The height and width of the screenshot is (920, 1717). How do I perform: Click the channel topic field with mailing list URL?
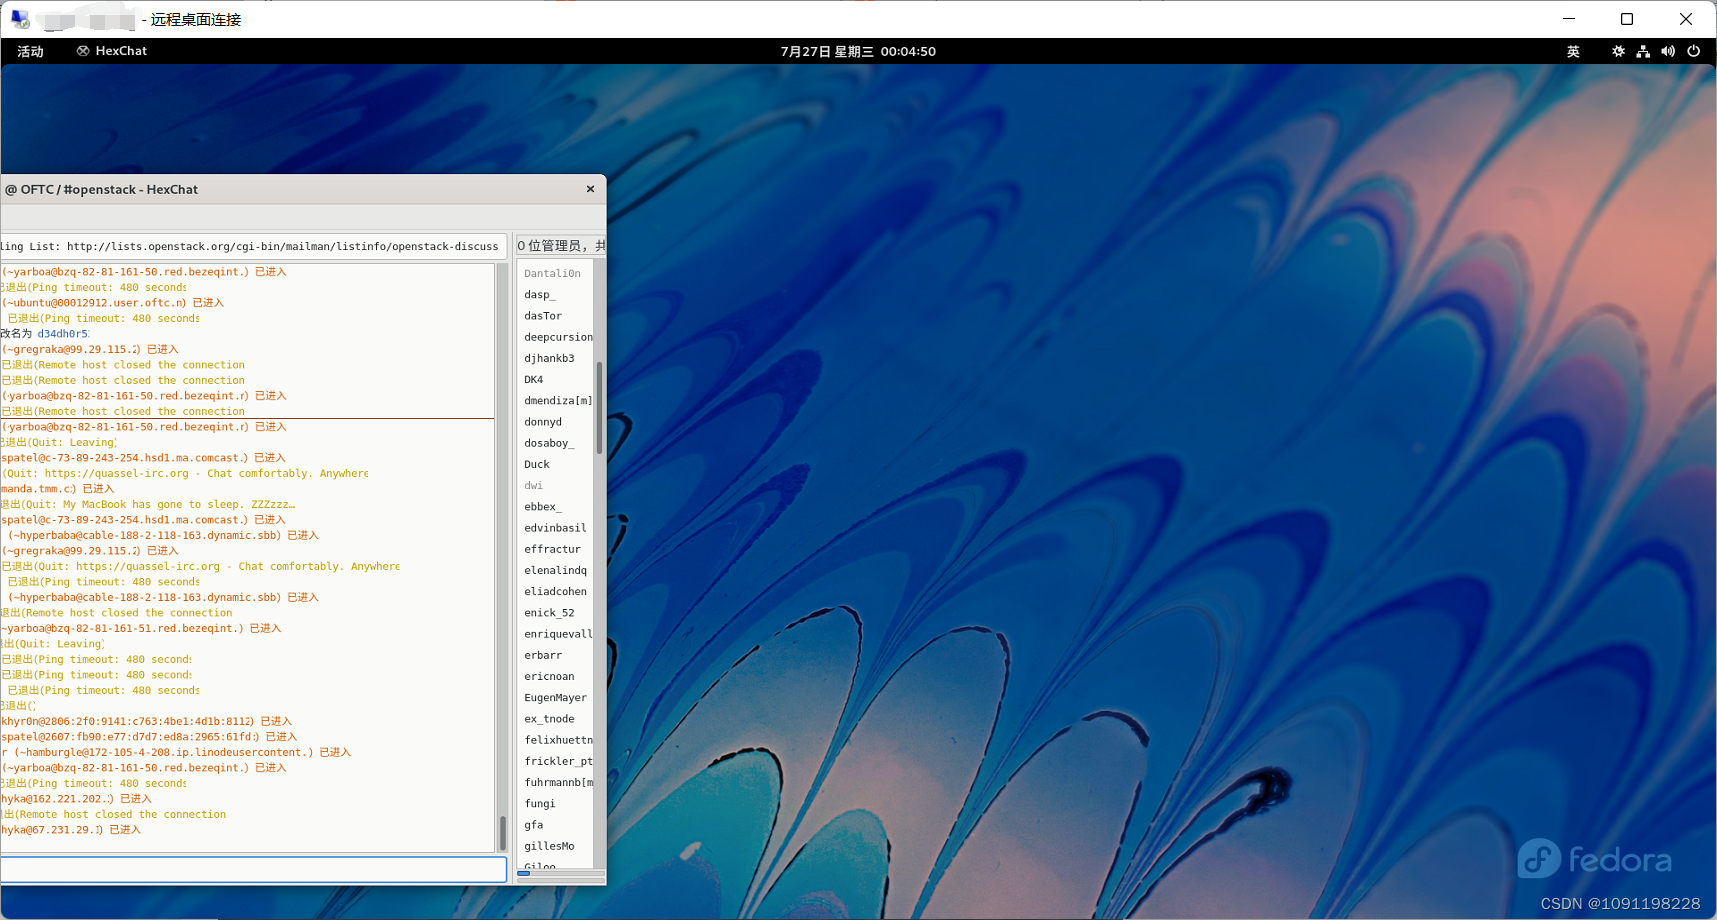point(253,246)
